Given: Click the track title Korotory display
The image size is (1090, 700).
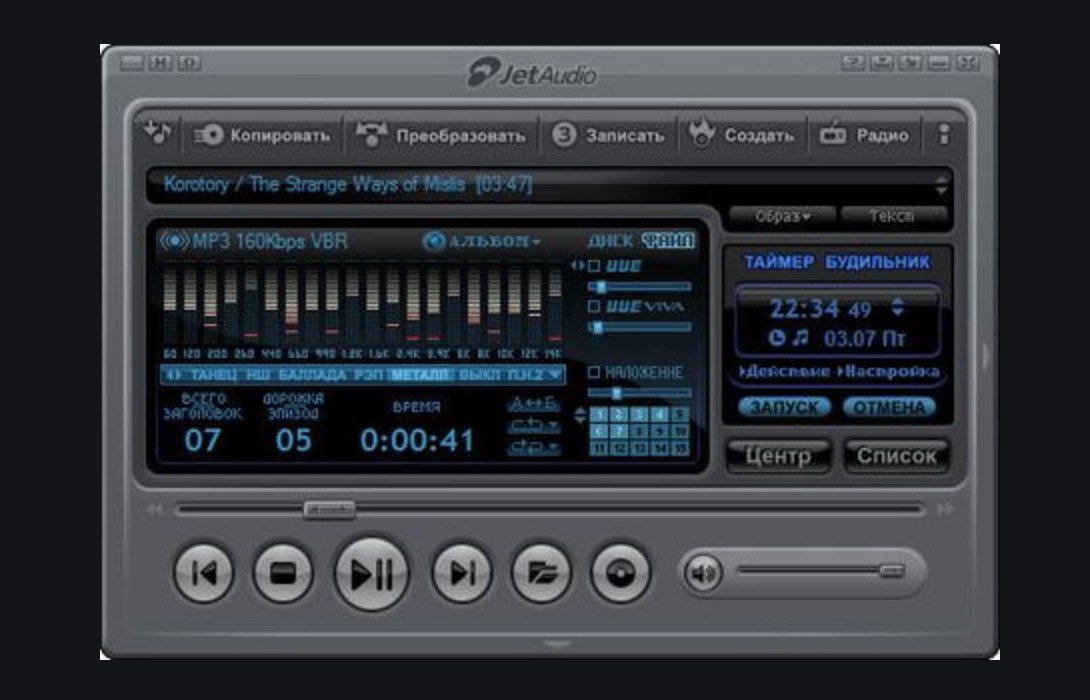Looking at the screenshot, I should (x=348, y=184).
